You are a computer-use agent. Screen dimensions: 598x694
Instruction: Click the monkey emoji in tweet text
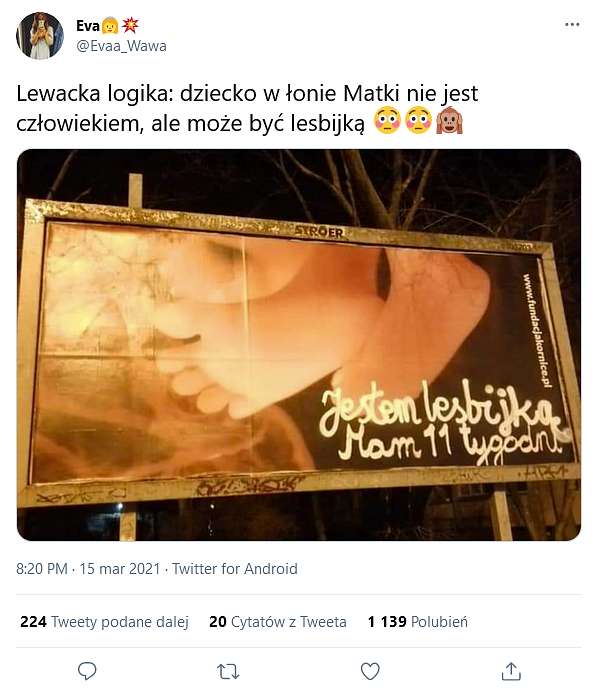point(449,120)
